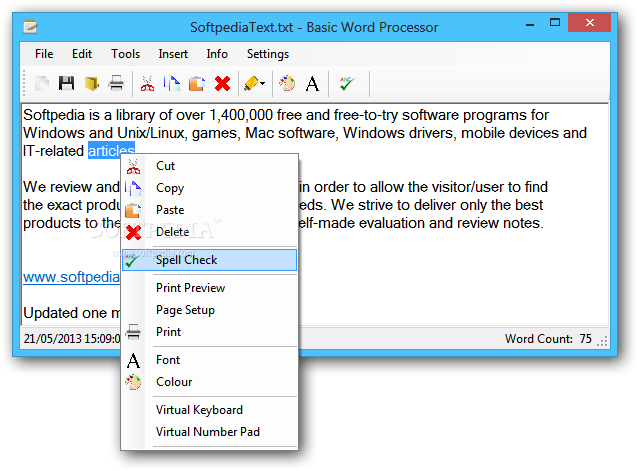
Task: Minimize the Basic Word Processor window
Action: (x=530, y=24)
